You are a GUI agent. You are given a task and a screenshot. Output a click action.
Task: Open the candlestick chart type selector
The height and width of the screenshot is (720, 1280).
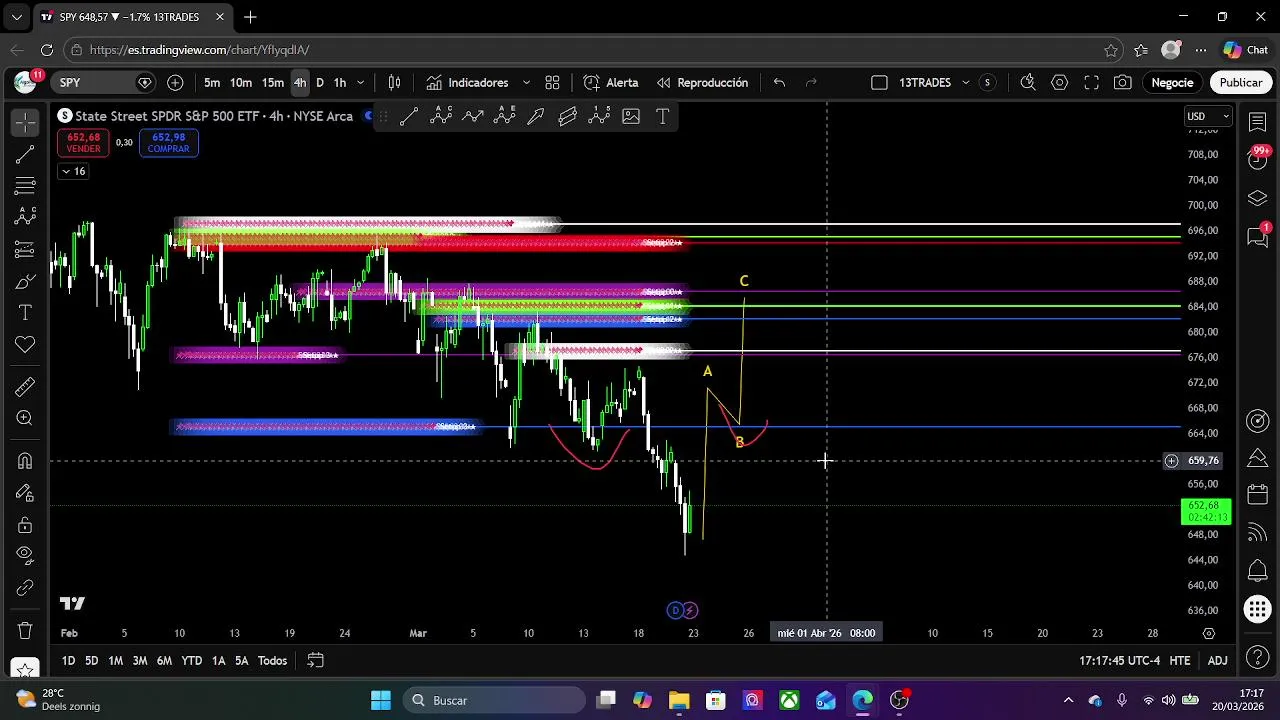click(394, 83)
